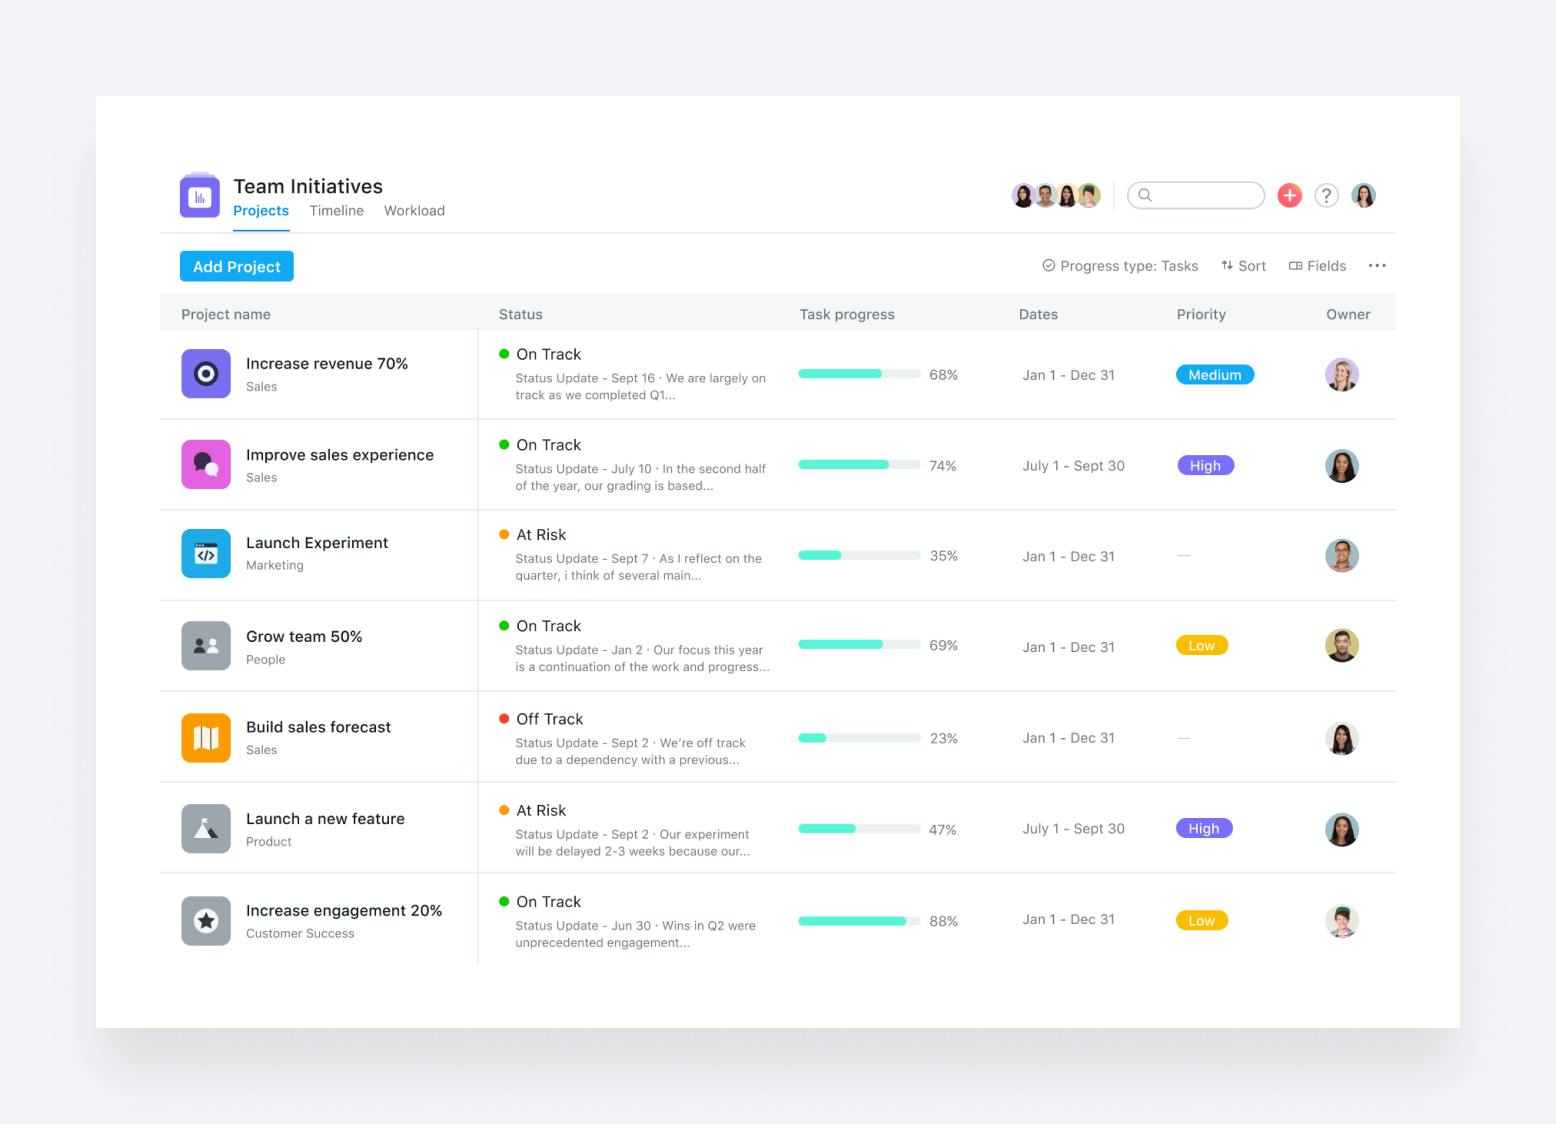This screenshot has height=1136, width=1556.
Task: Open the three-dot more options menu
Action: click(x=1377, y=266)
